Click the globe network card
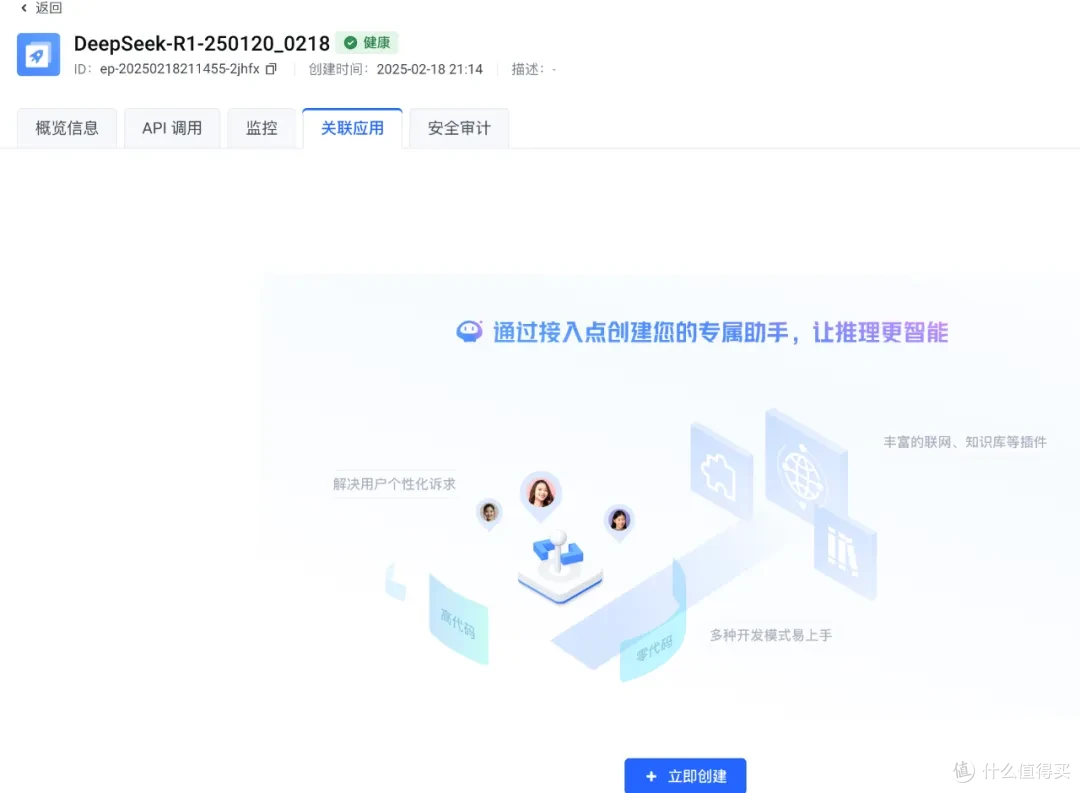The height and width of the screenshot is (793, 1080). (x=806, y=466)
